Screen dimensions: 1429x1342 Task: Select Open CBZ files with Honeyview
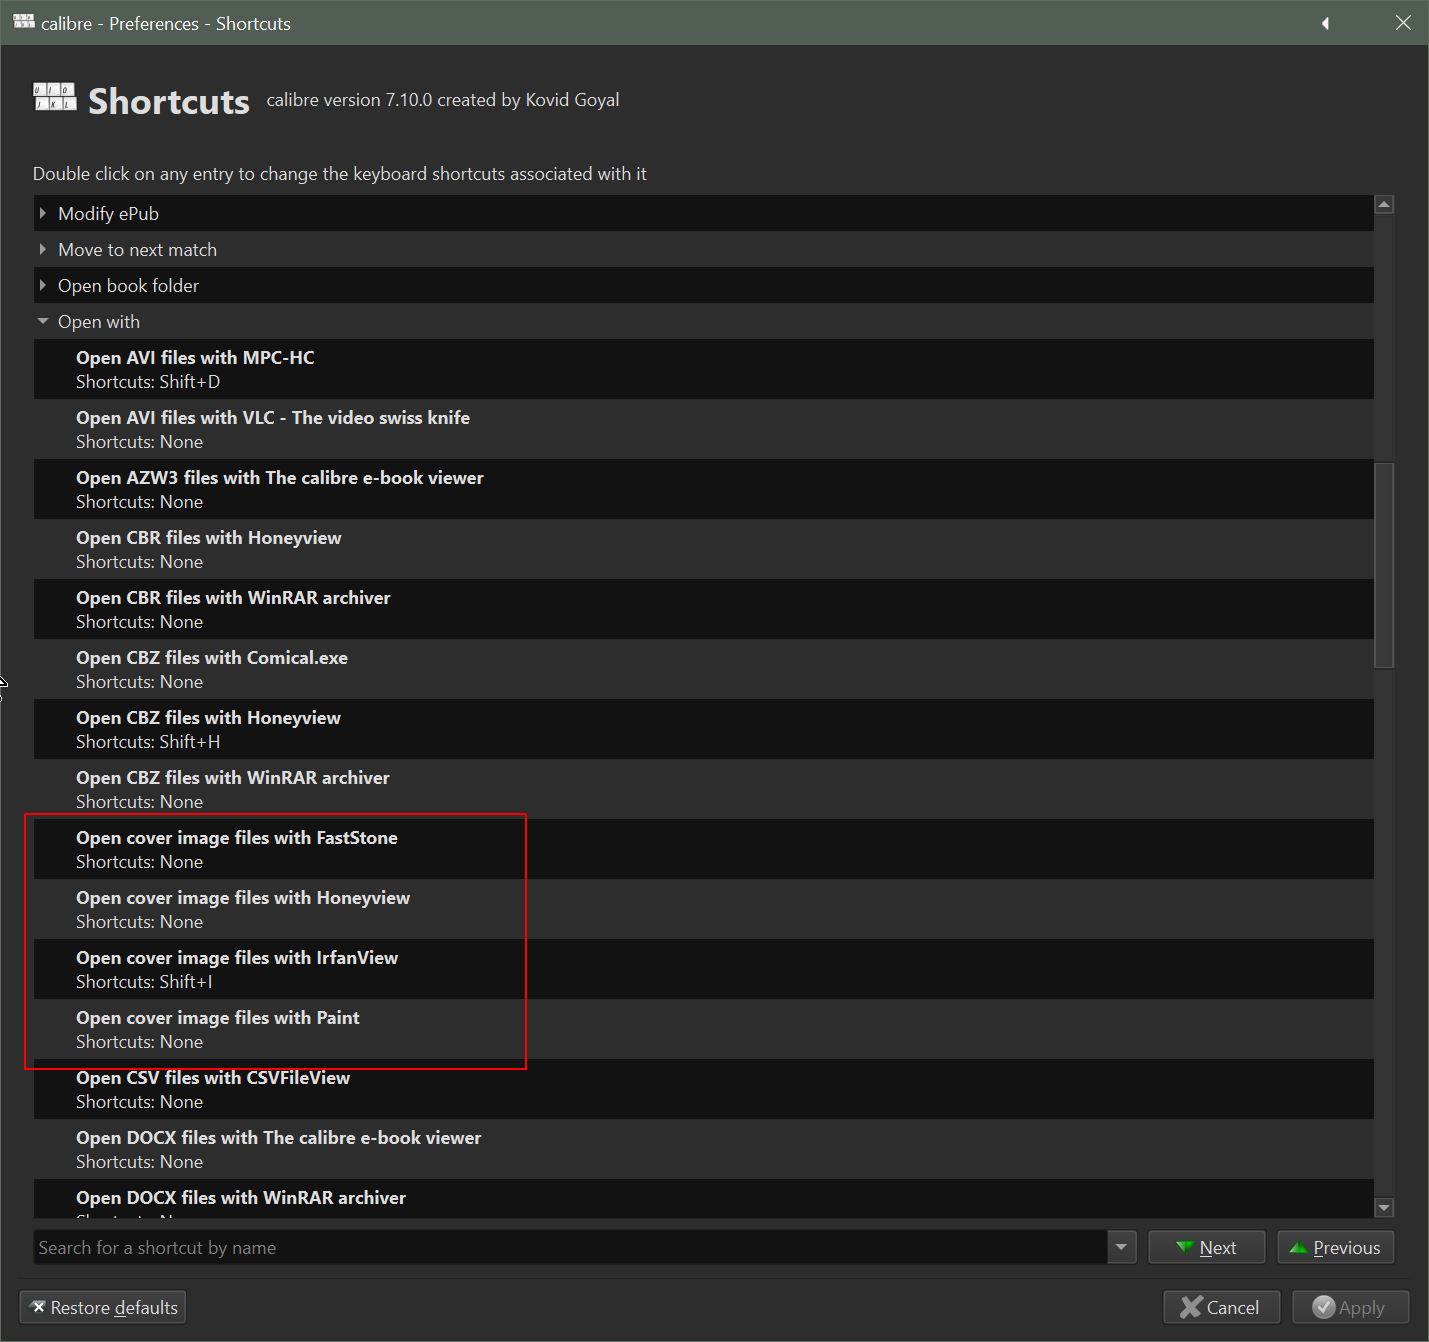704,729
